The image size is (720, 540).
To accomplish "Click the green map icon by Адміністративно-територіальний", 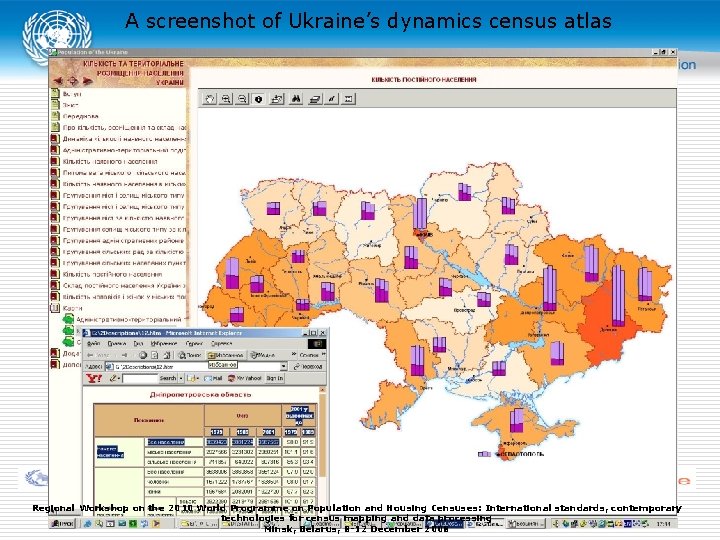I will coord(68,319).
